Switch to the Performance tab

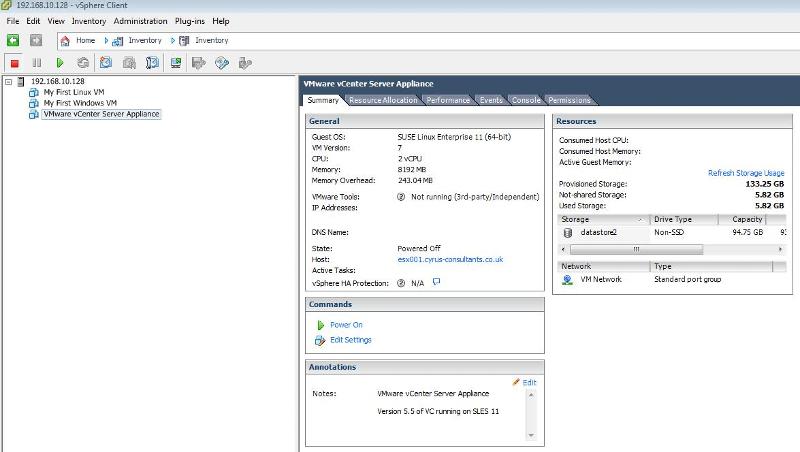pos(448,100)
